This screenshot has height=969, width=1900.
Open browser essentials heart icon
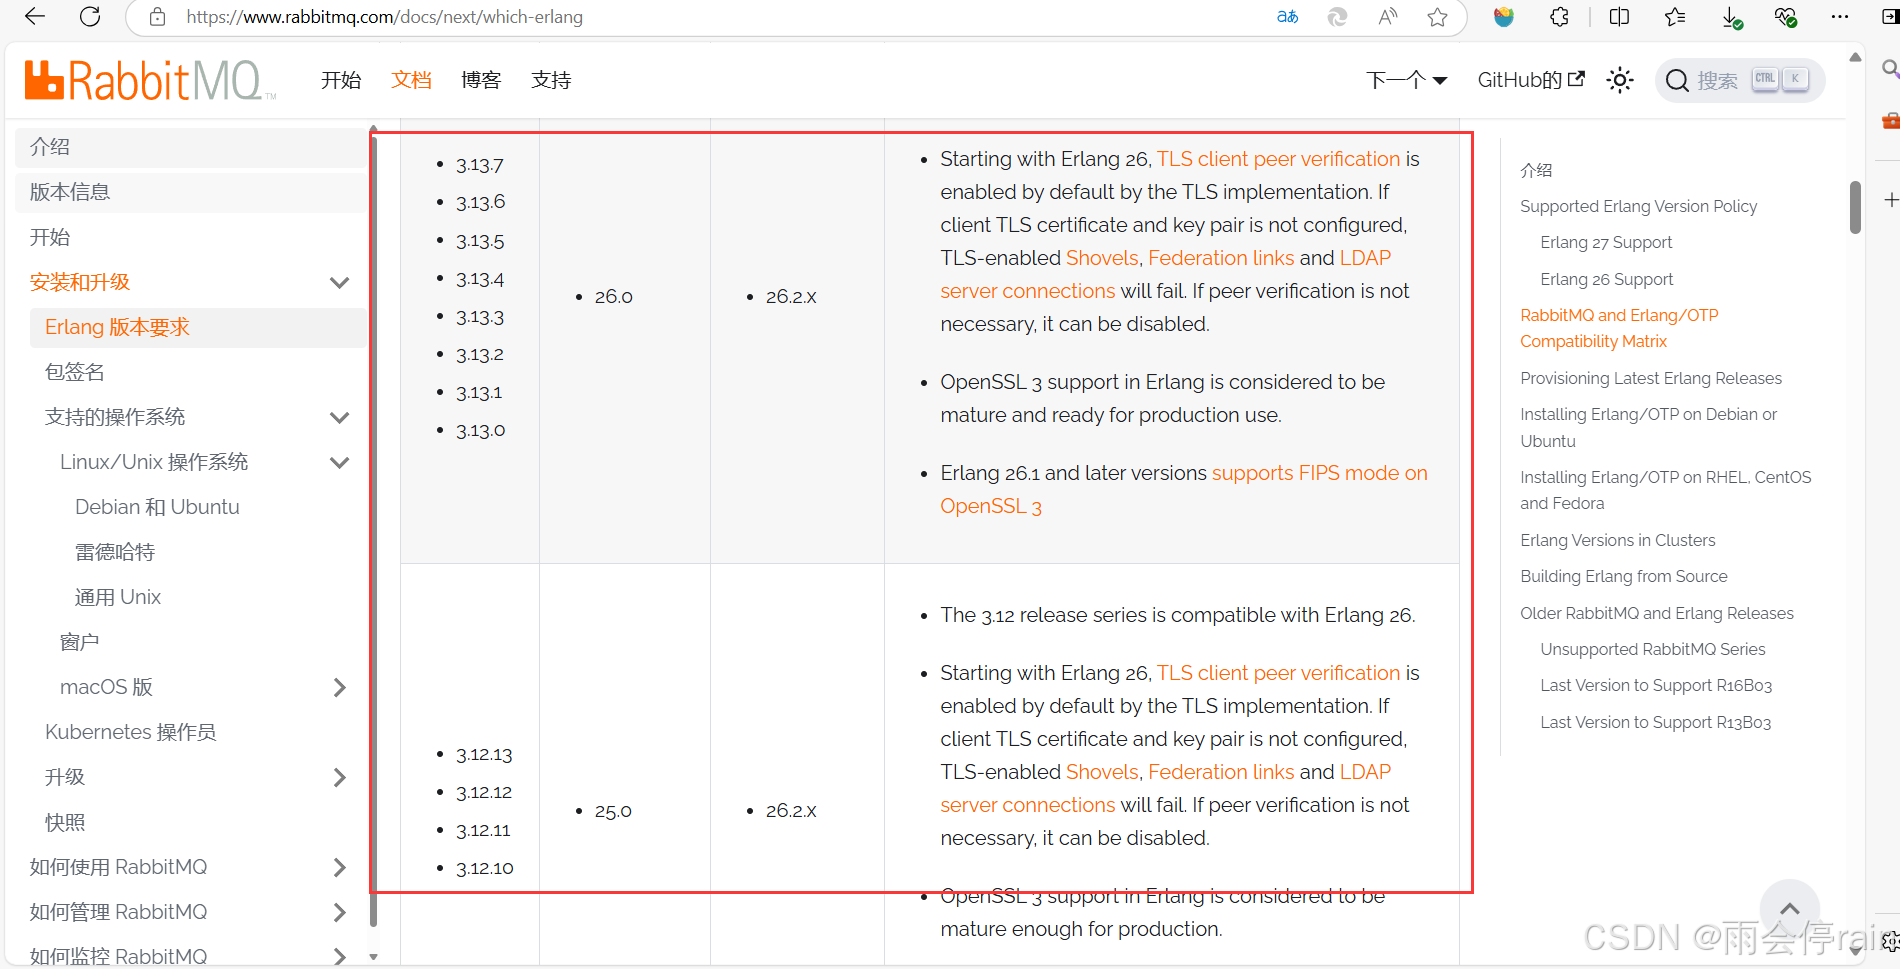1785,17
